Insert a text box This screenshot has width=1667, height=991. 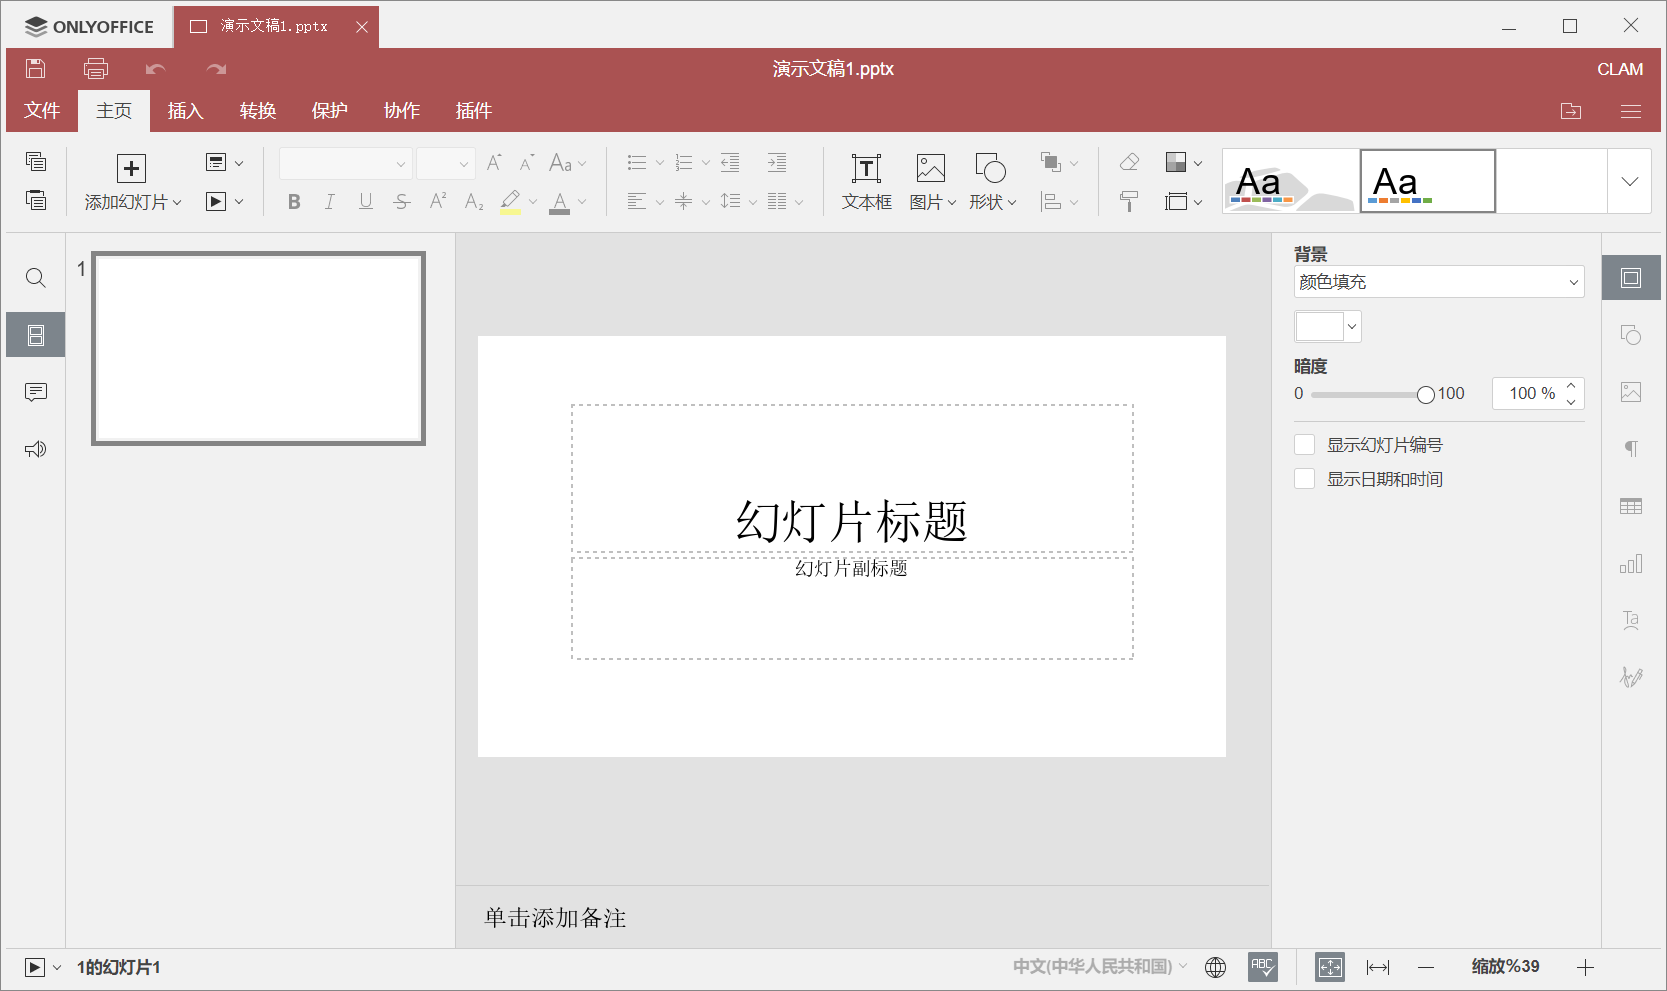click(864, 180)
